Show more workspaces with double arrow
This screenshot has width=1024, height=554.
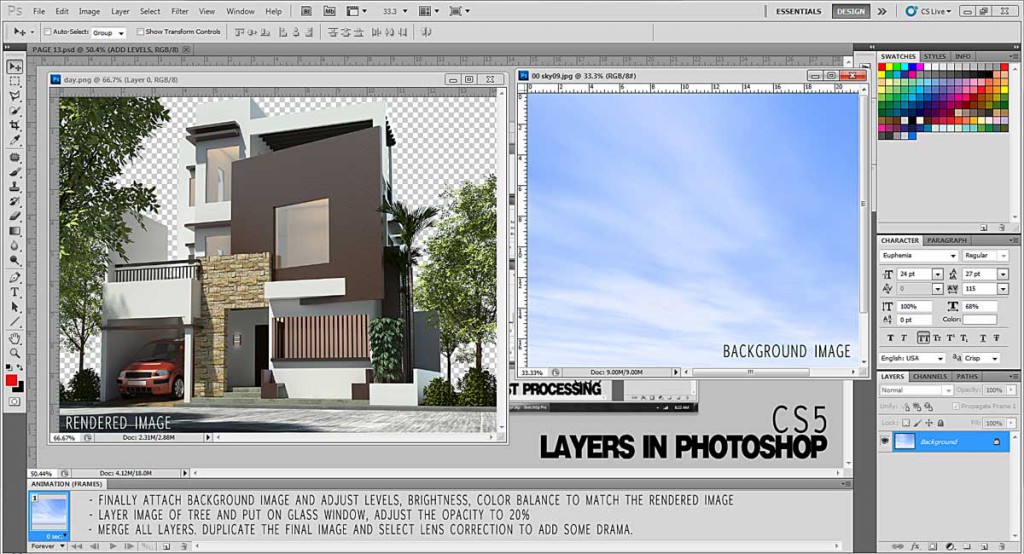[x=882, y=11]
